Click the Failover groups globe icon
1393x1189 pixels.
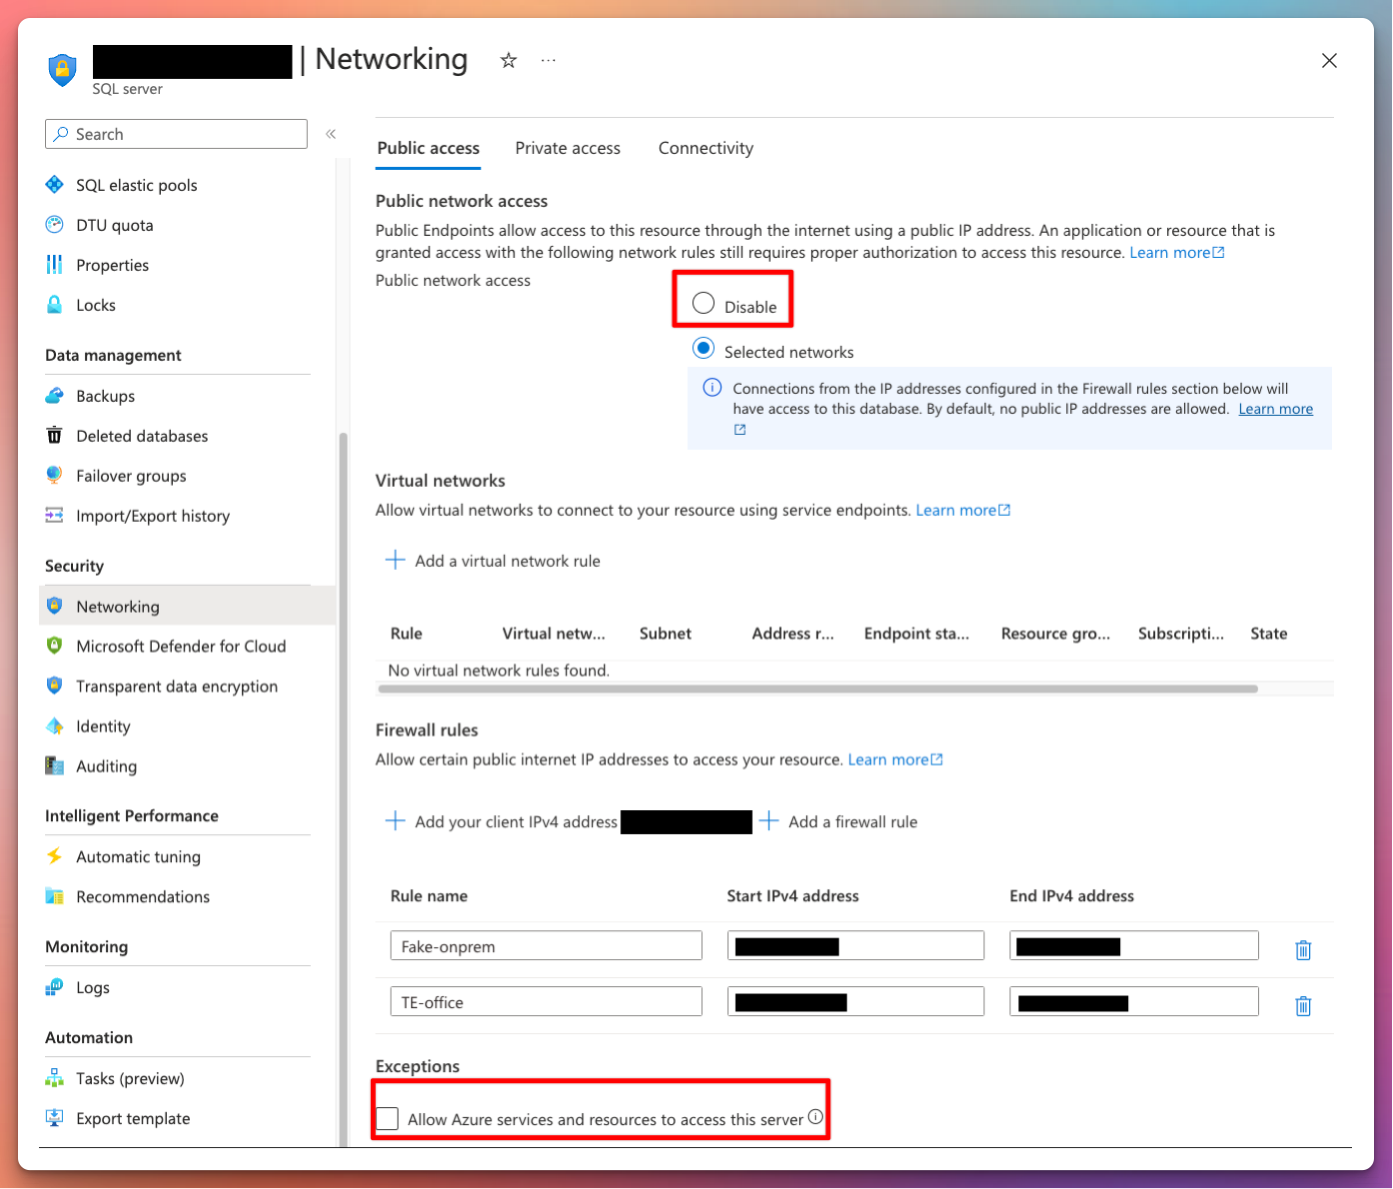coord(55,476)
